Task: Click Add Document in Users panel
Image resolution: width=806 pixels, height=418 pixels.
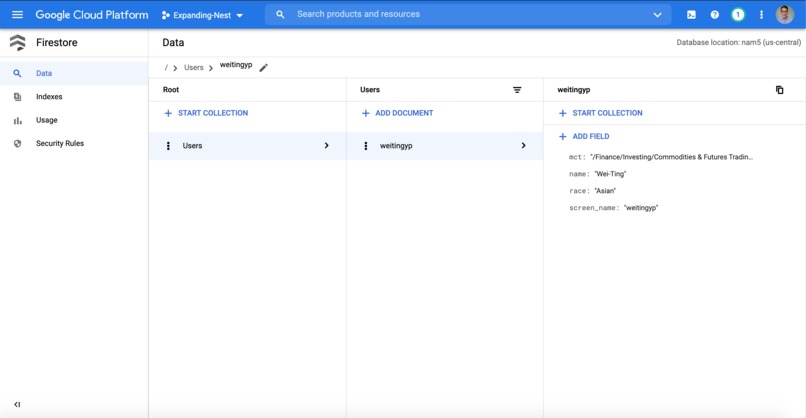Action: point(397,113)
